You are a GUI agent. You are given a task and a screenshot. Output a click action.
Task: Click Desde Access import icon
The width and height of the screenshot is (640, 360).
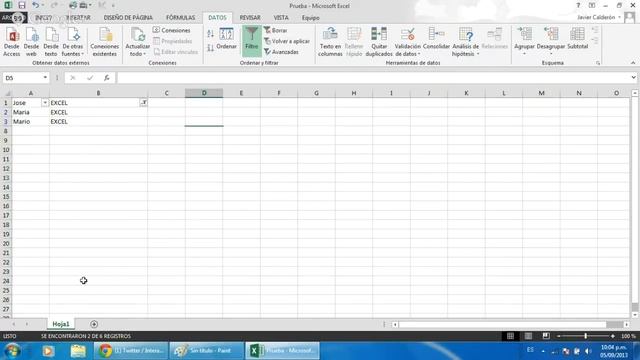11,42
